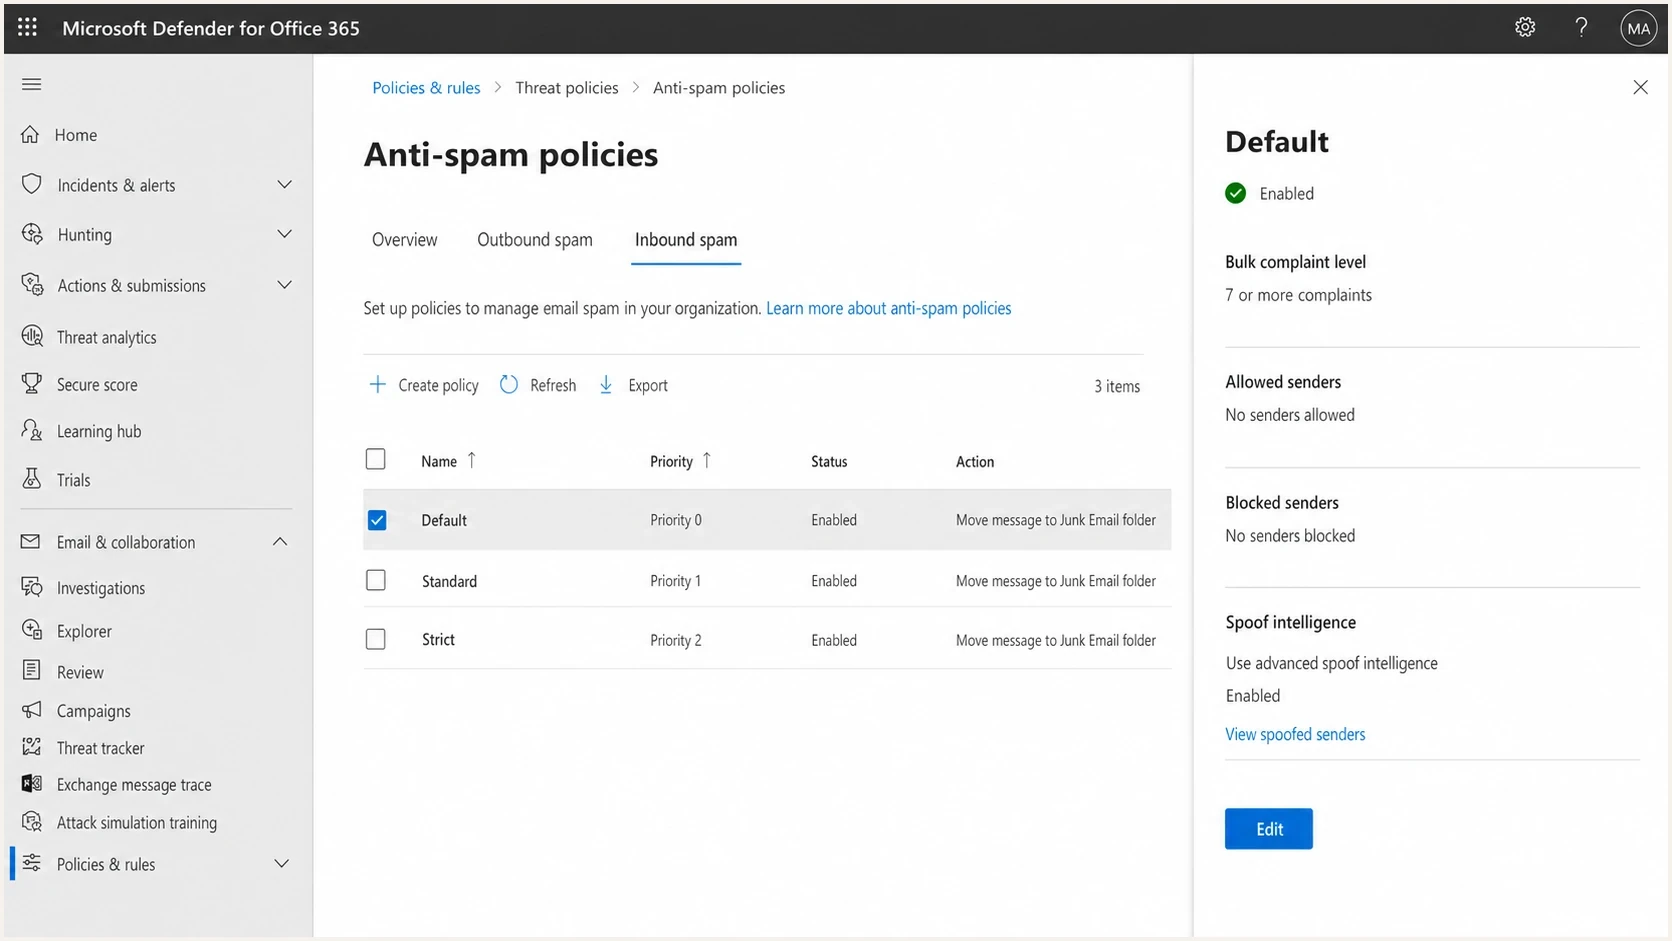Click the Refresh label
1672x941 pixels.
click(x=553, y=385)
